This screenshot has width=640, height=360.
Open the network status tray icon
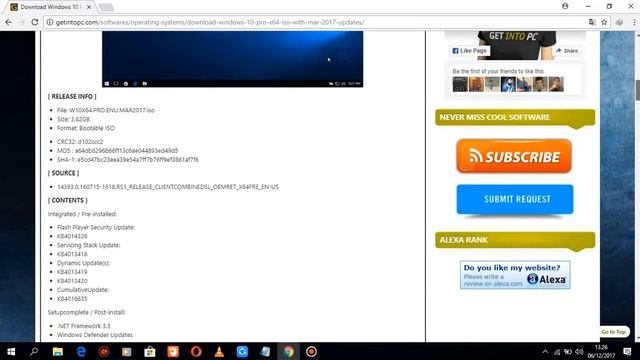[x=557, y=351]
